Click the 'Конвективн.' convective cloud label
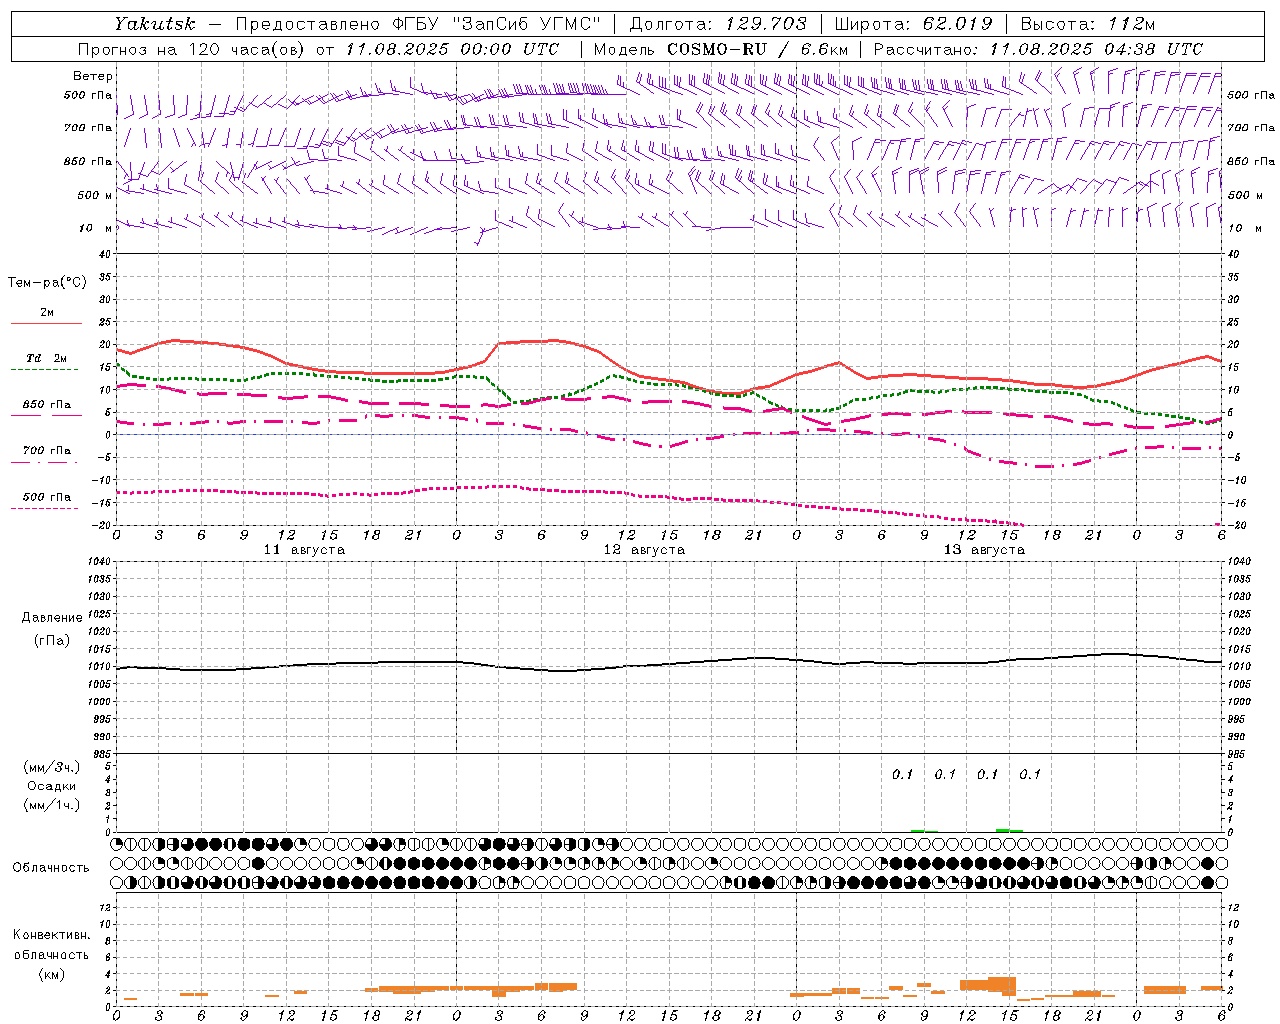1280x1024 pixels. pos(51,935)
